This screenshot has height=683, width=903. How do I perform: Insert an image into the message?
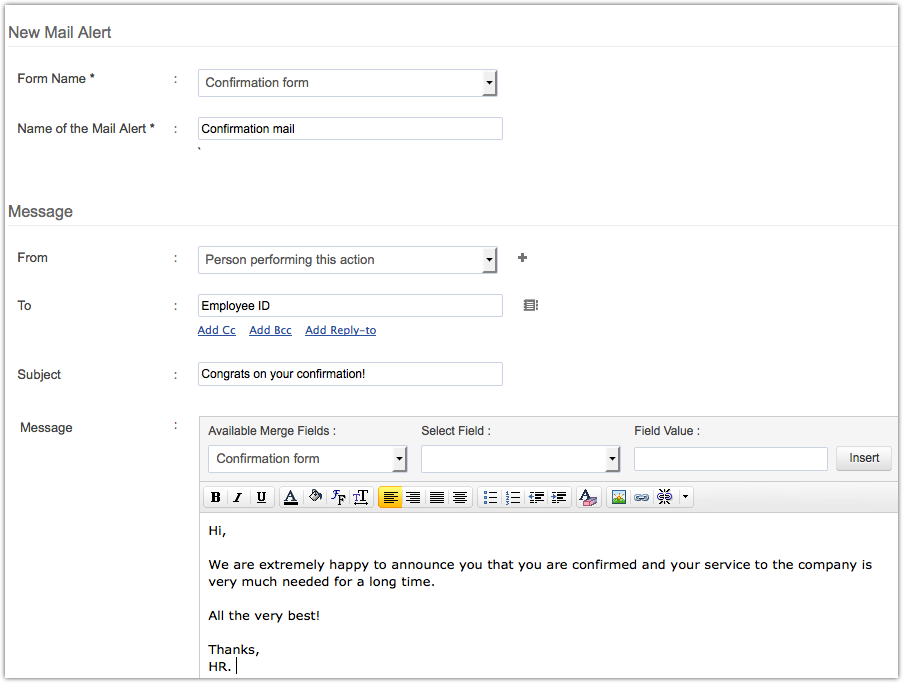(618, 497)
